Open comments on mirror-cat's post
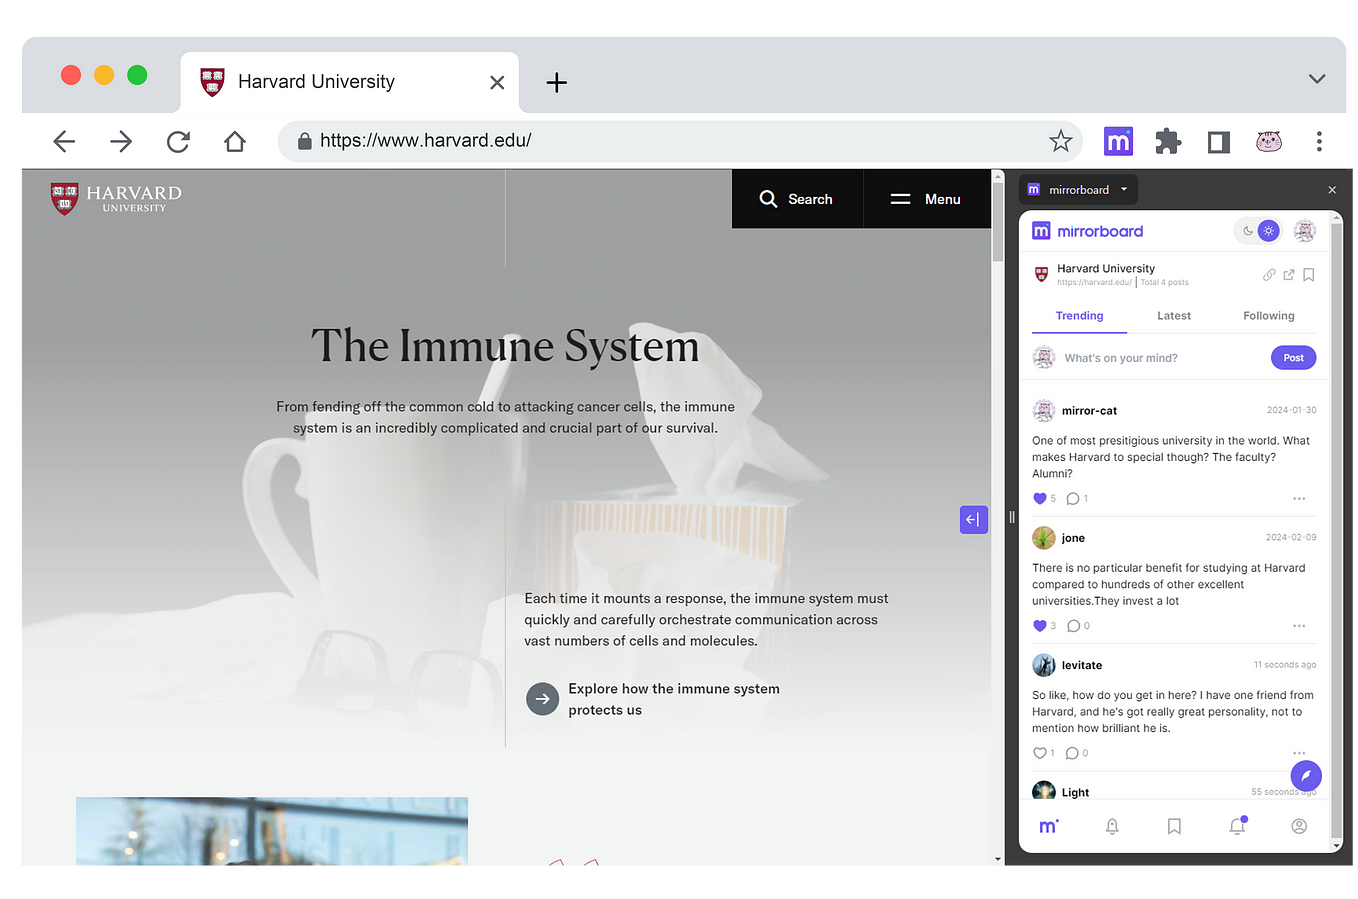This screenshot has width=1358, height=899. click(1073, 499)
